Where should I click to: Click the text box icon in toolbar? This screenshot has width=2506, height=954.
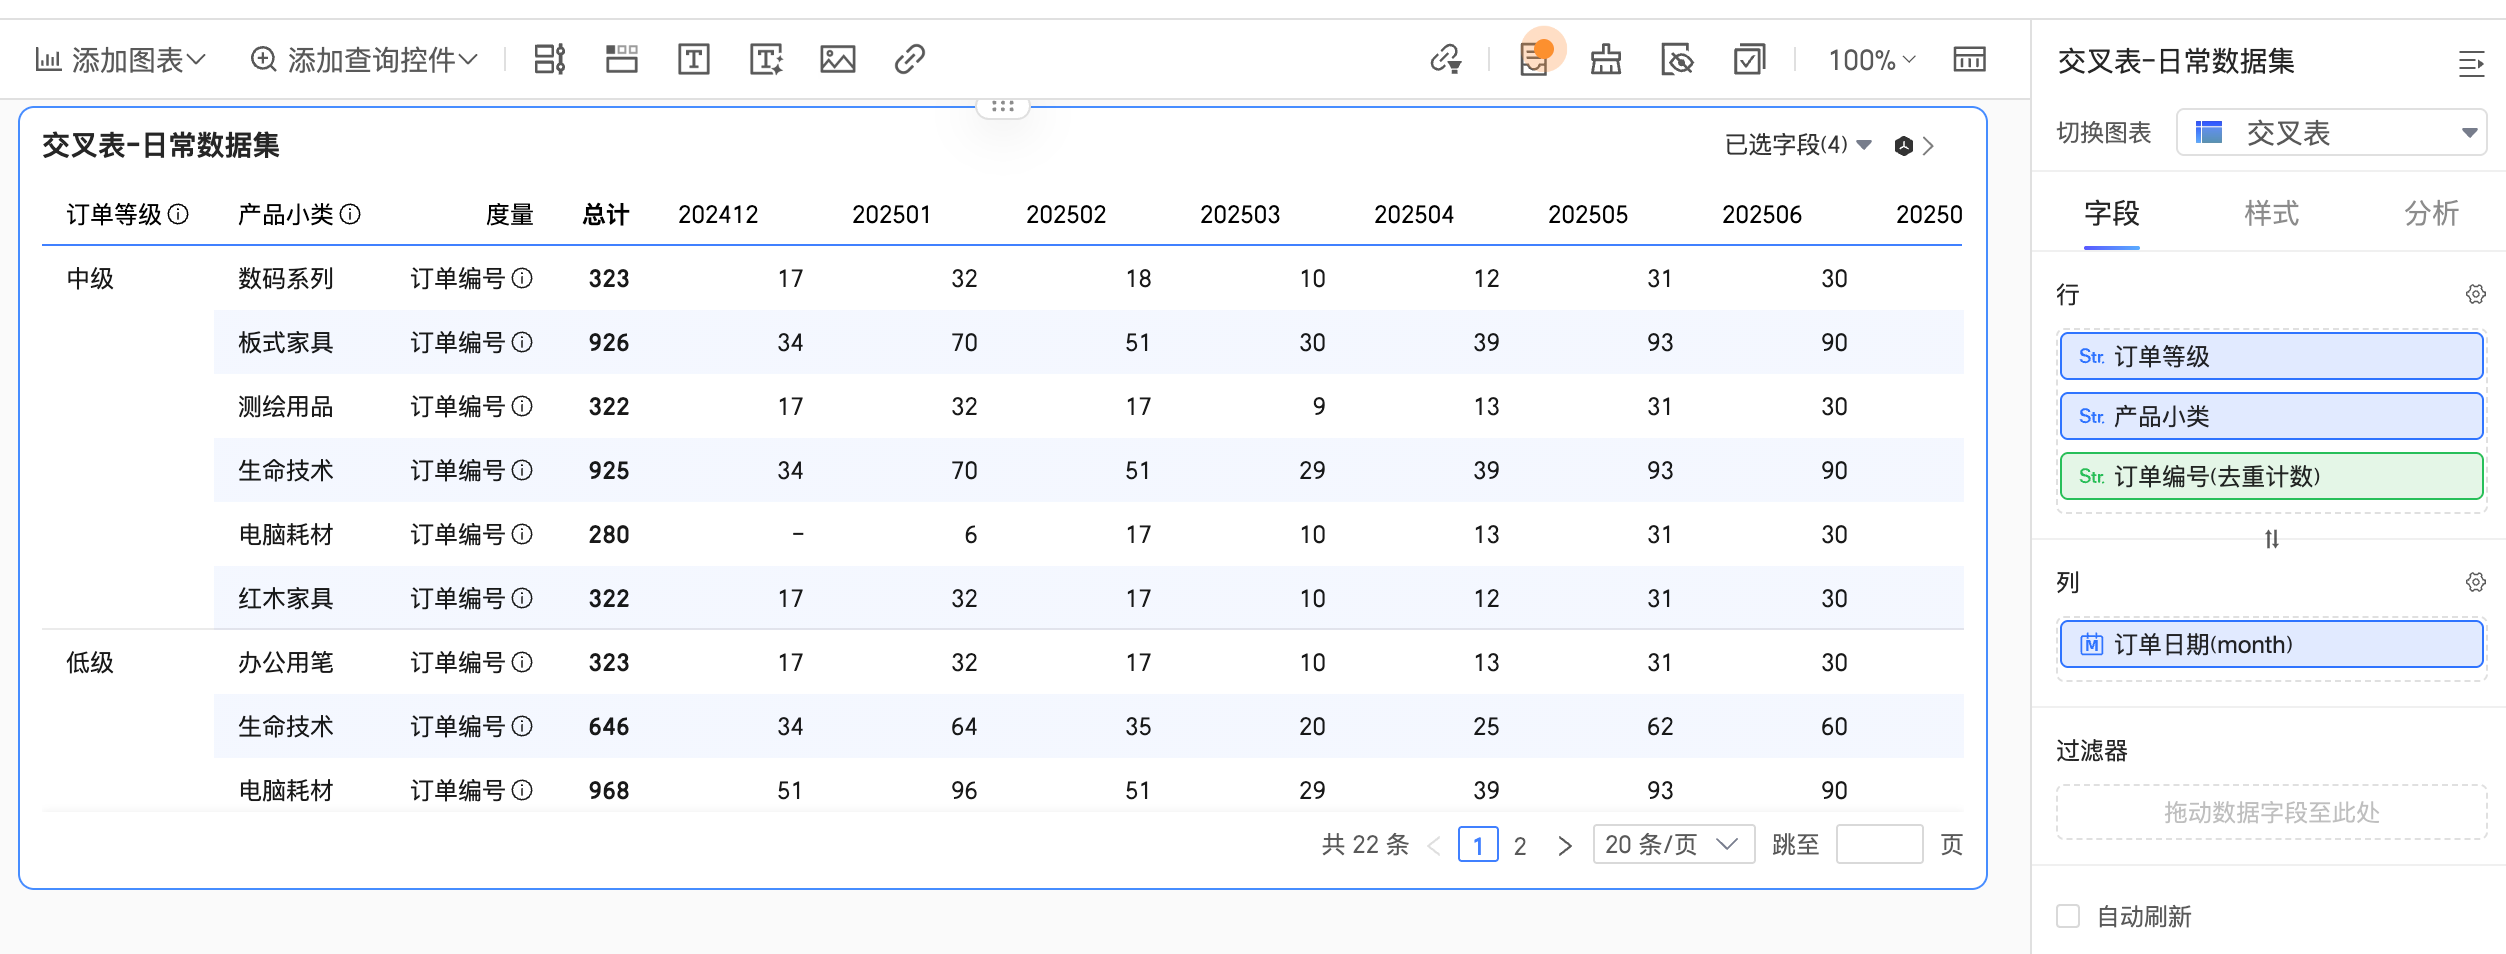coord(693,60)
